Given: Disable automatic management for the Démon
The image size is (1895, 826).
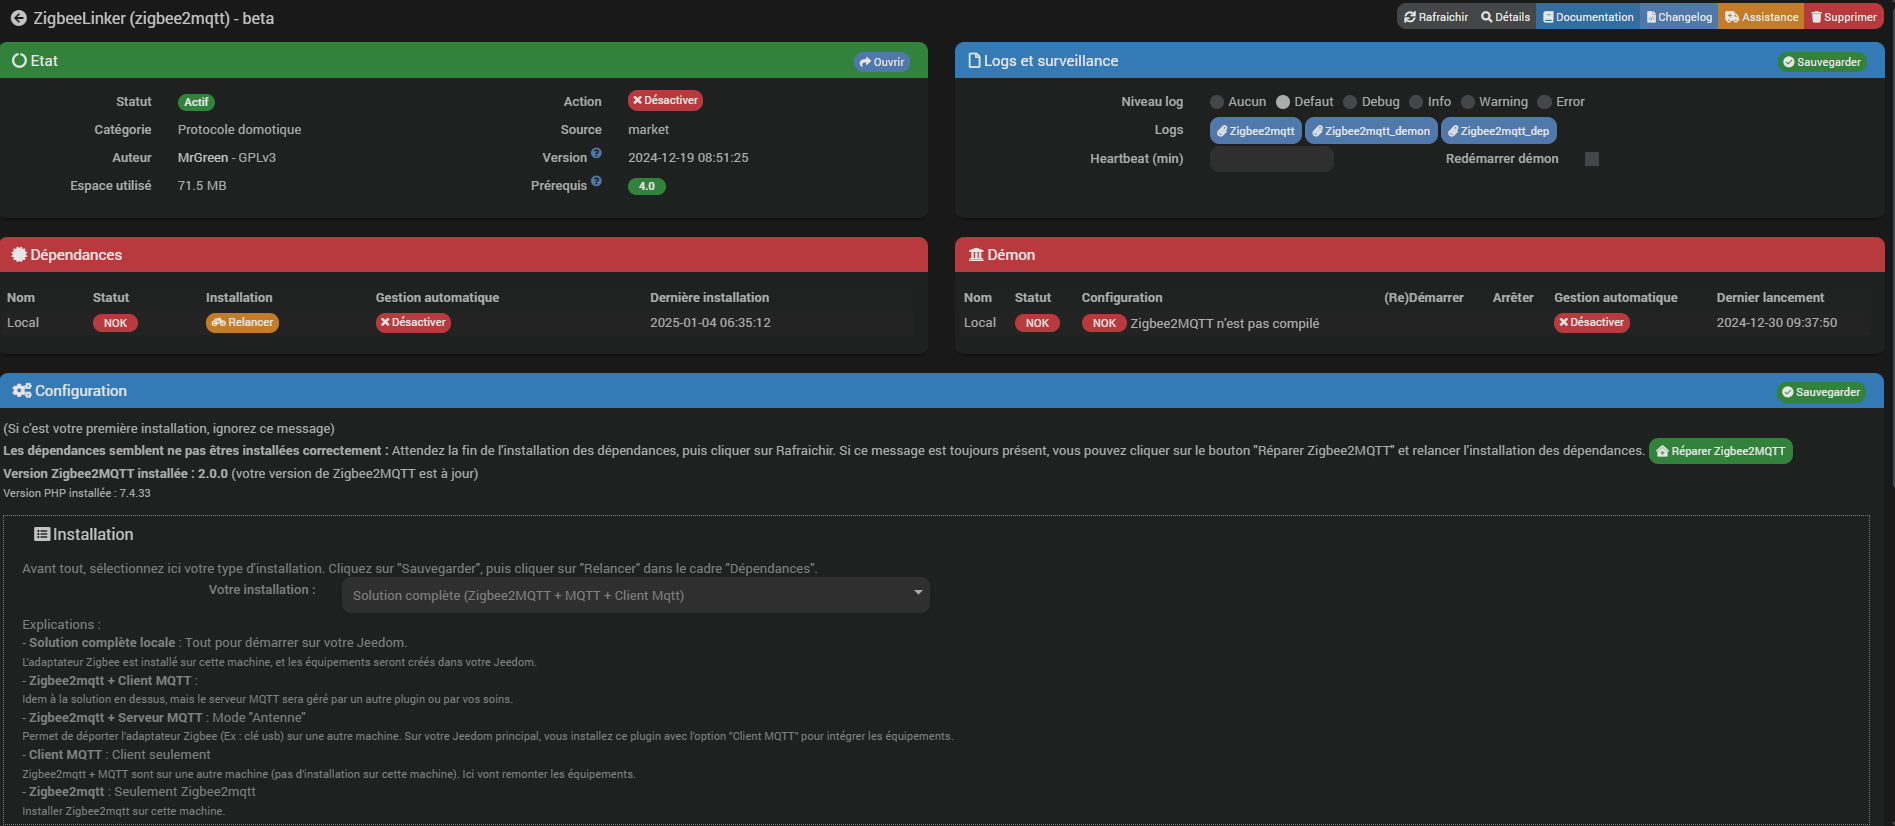Looking at the screenshot, I should [1592, 322].
